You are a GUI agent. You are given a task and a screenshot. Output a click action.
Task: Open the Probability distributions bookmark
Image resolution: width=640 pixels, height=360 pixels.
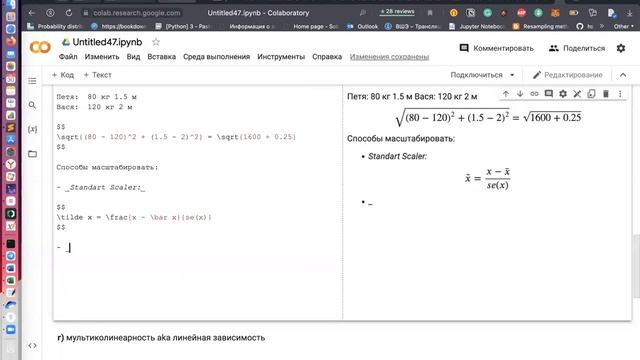[x=55, y=26]
